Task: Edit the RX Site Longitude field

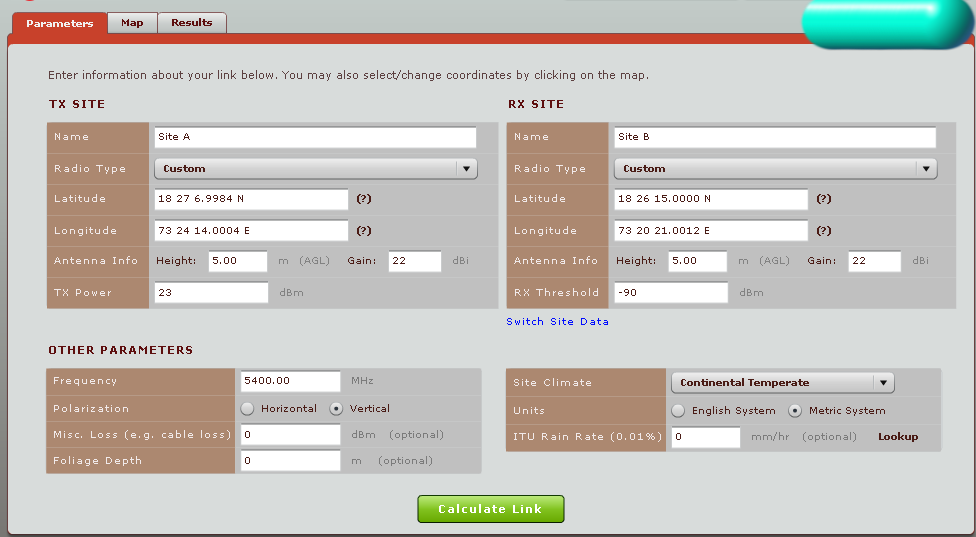Action: coord(711,230)
